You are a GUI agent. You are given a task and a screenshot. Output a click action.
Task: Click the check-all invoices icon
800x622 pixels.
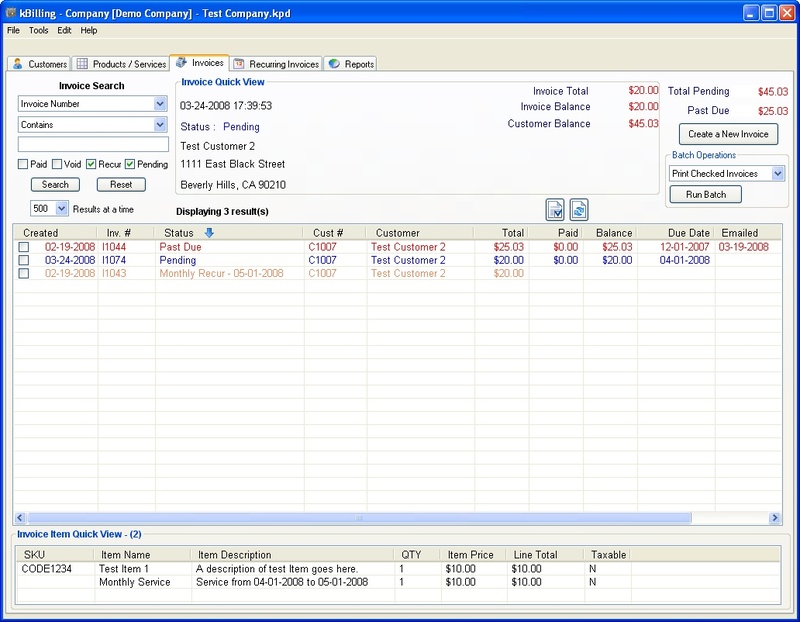555,210
